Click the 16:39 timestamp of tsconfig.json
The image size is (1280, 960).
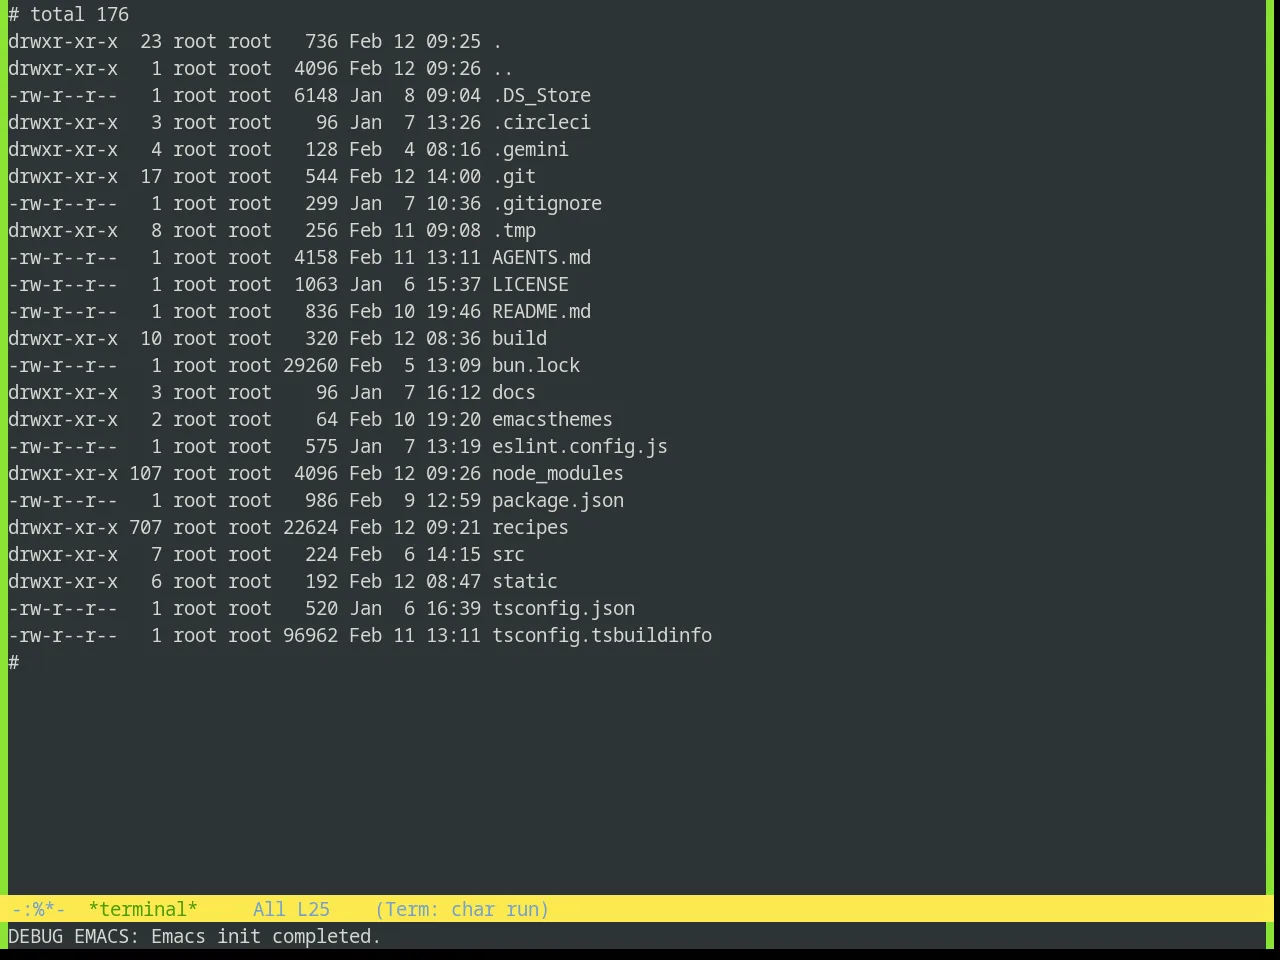453,608
